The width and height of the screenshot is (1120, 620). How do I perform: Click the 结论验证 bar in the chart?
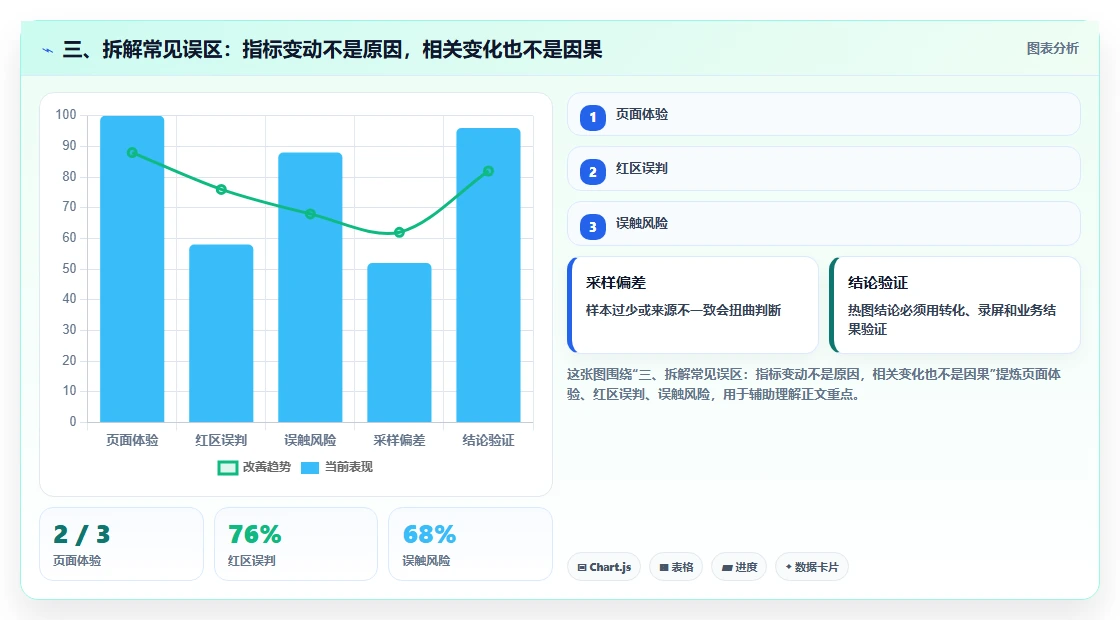click(489, 275)
